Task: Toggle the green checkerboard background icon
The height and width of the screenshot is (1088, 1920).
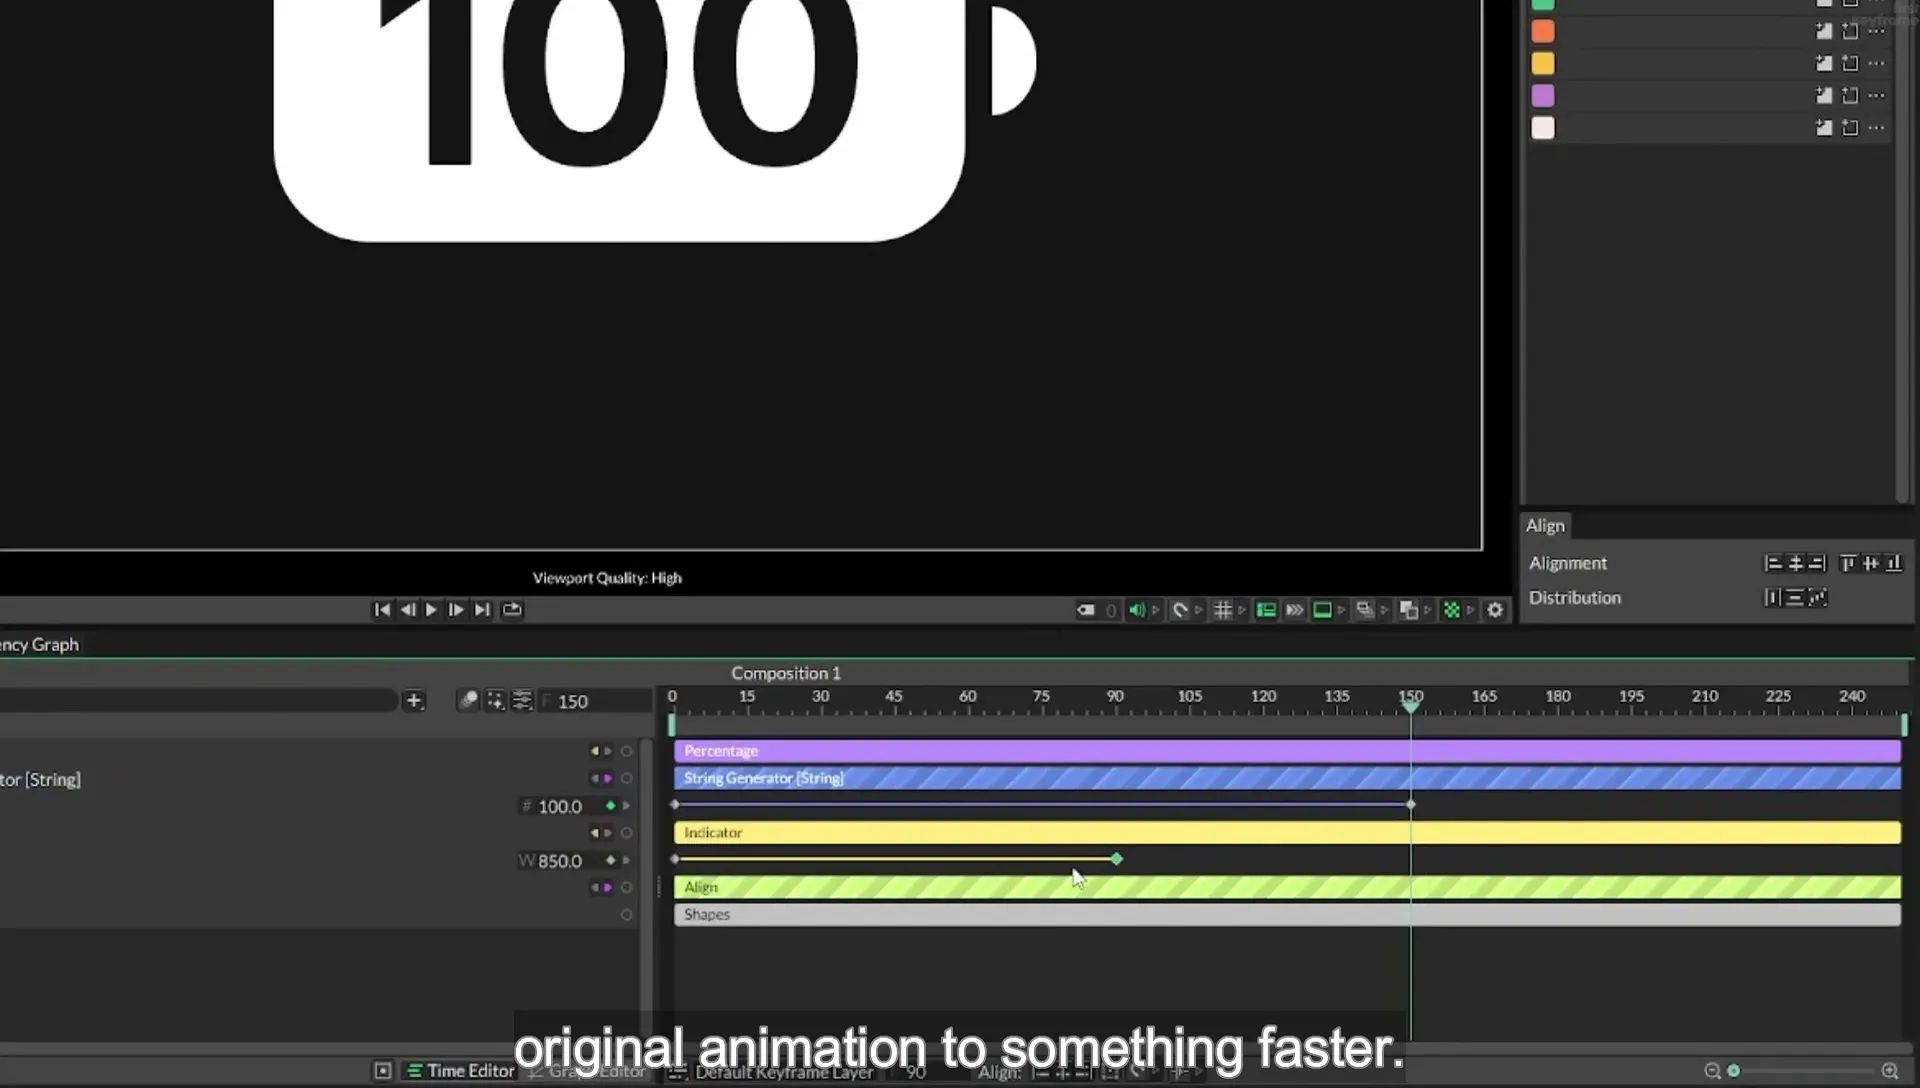Action: tap(1452, 610)
